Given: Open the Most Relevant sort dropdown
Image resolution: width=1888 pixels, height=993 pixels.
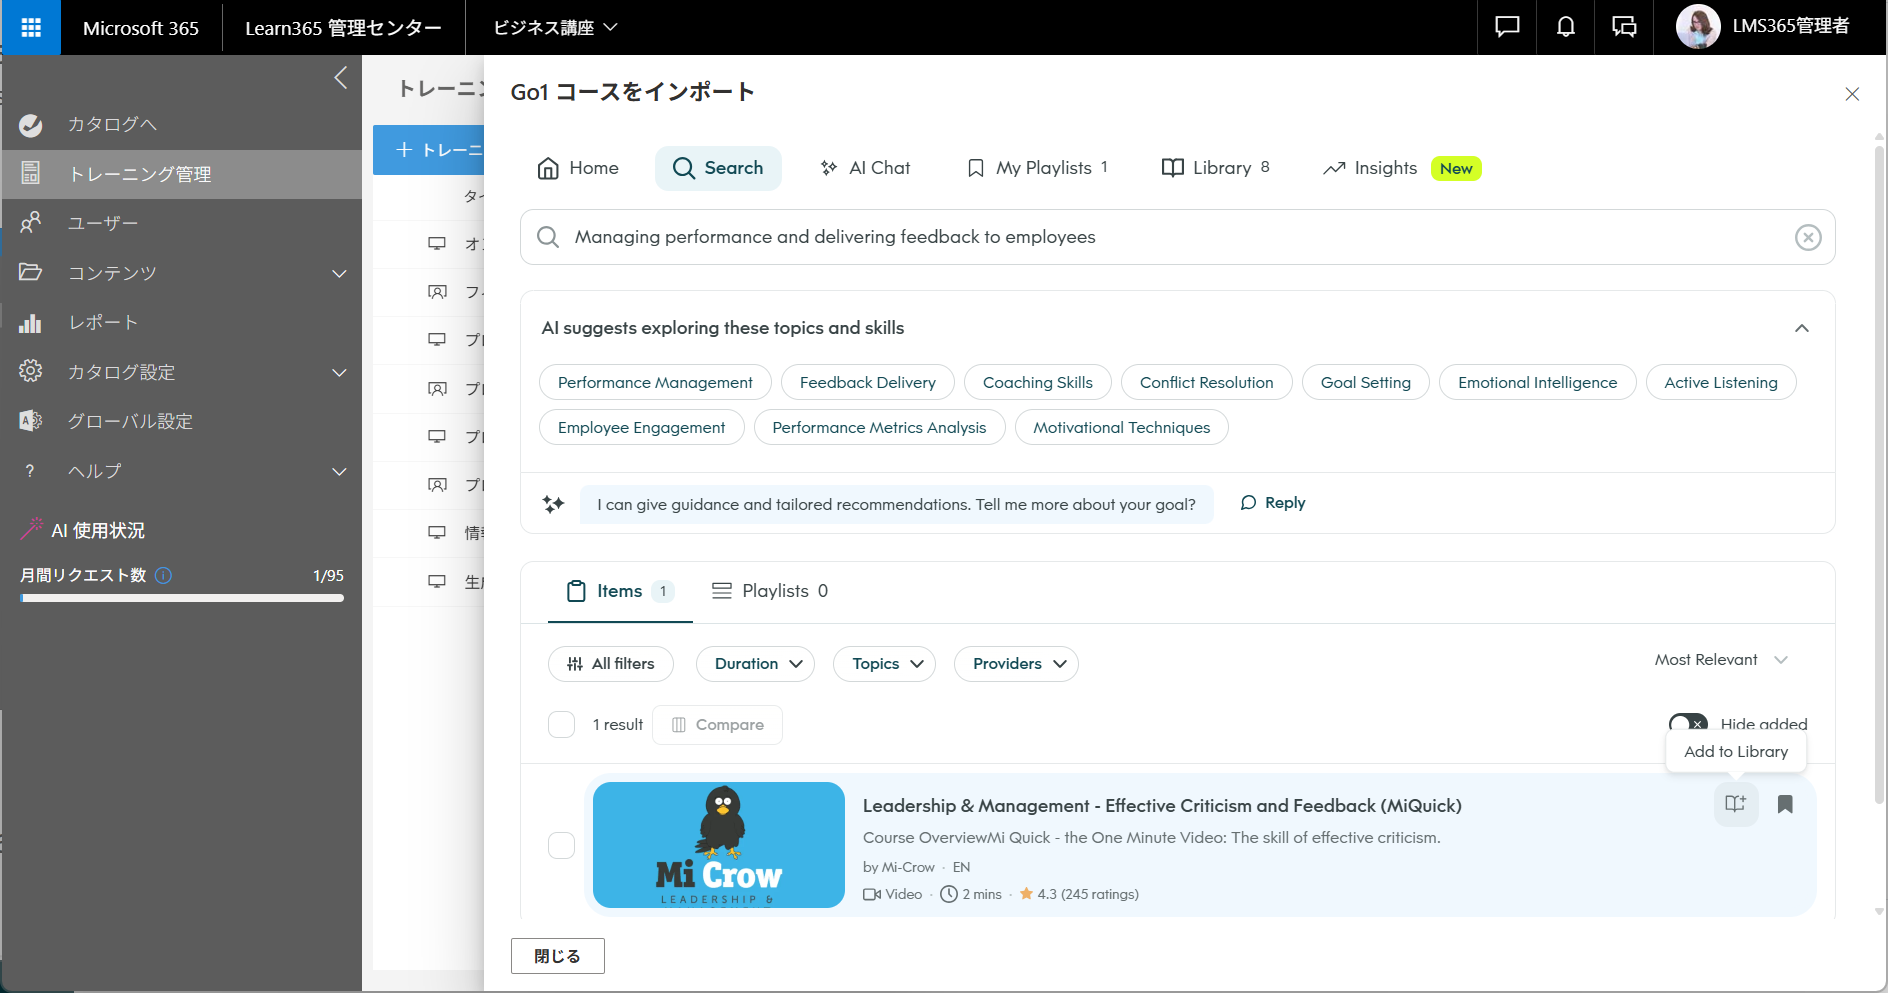Looking at the screenshot, I should coord(1721,660).
